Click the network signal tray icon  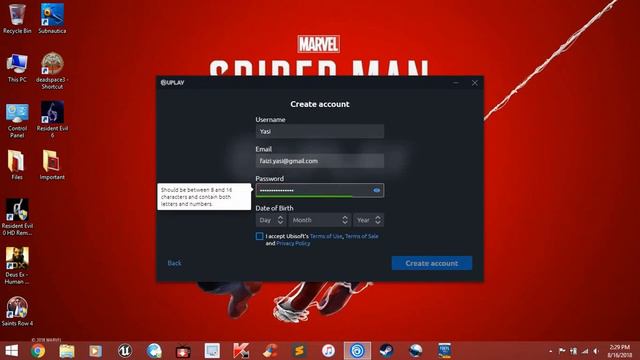pyautogui.click(x=585, y=351)
